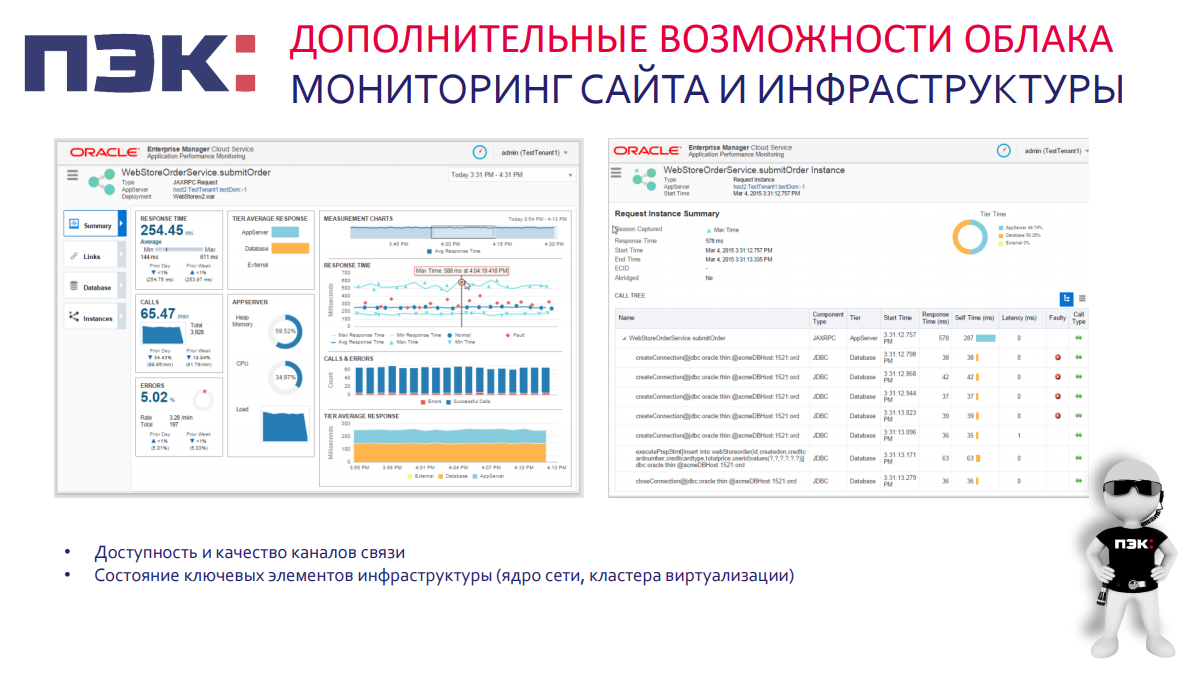Click call type arrows in submitOrder root row
Viewport: 1194px width, 673px height.
pyautogui.click(x=1078, y=338)
